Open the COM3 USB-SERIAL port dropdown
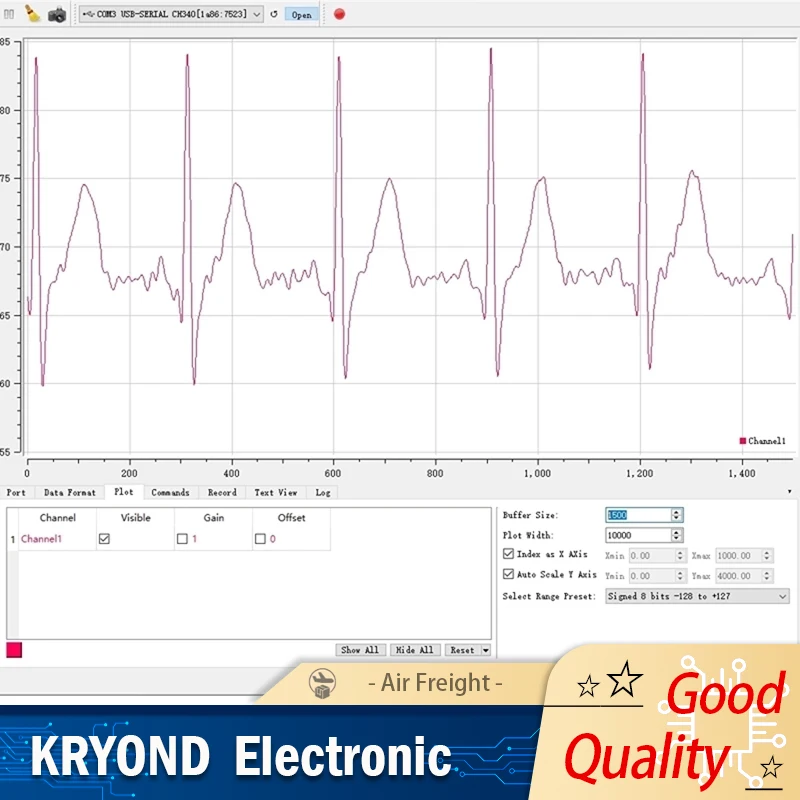 click(x=171, y=14)
